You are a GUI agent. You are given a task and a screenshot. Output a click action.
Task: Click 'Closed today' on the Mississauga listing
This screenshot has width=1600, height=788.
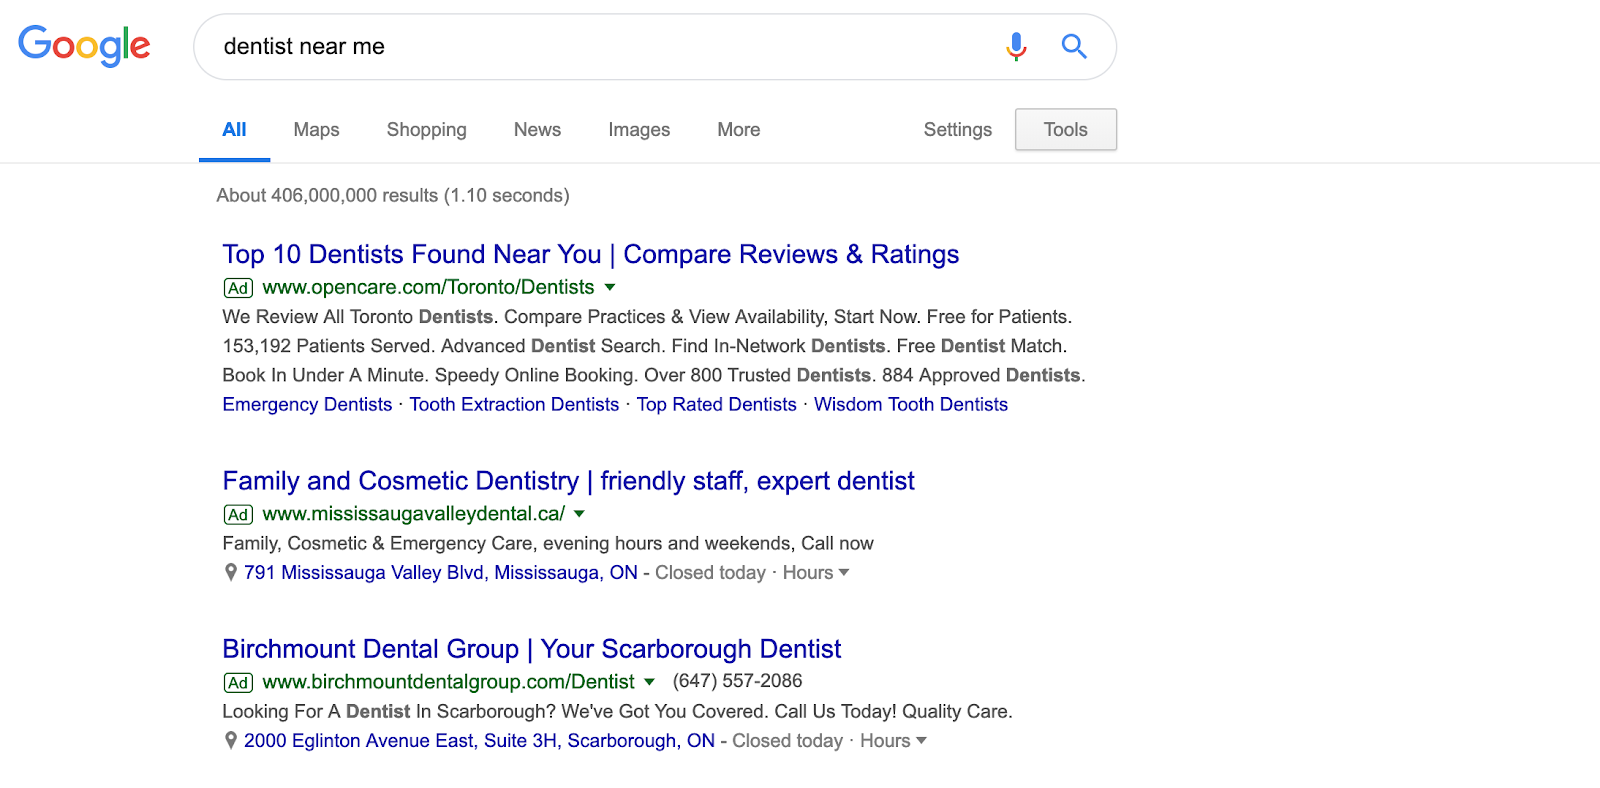point(710,573)
